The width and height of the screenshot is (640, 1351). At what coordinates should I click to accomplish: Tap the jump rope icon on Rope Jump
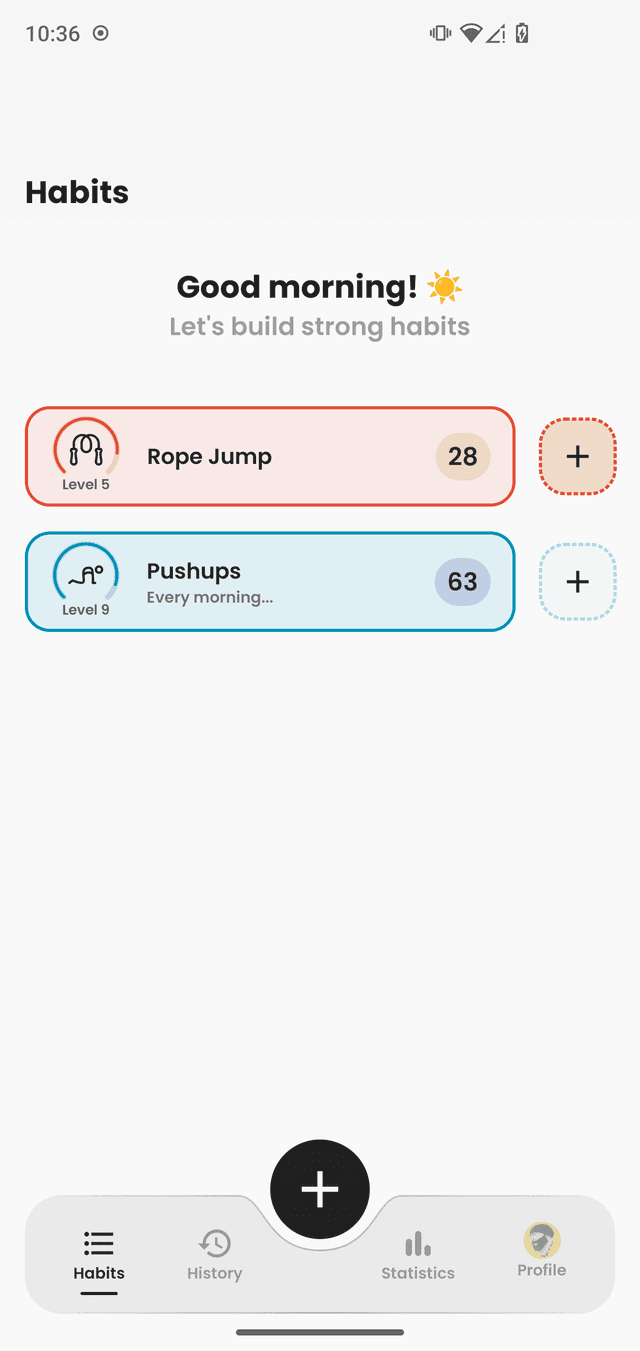(x=86, y=450)
